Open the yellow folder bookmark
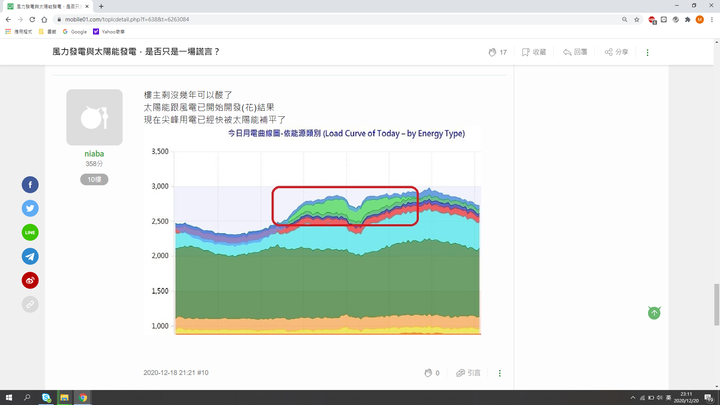Screen dimensions: 720x405 pyautogui.click(x=47, y=32)
